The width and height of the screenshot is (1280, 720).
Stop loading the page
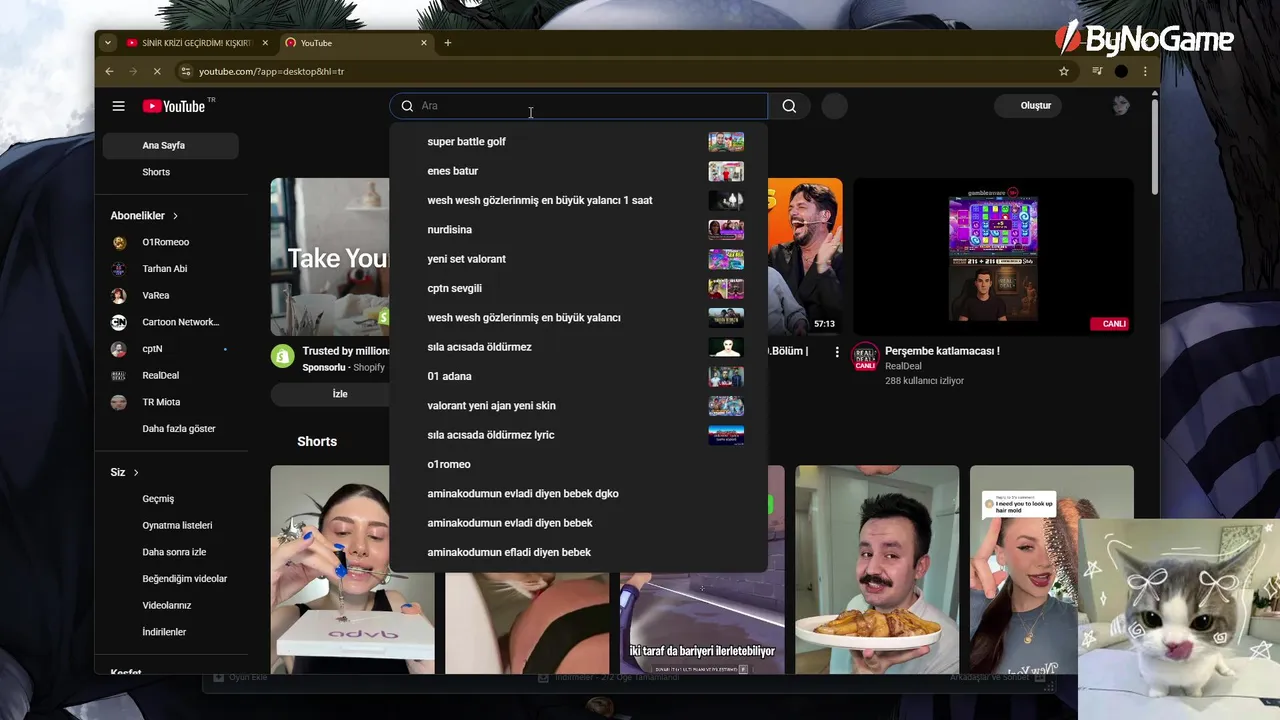pos(158,71)
